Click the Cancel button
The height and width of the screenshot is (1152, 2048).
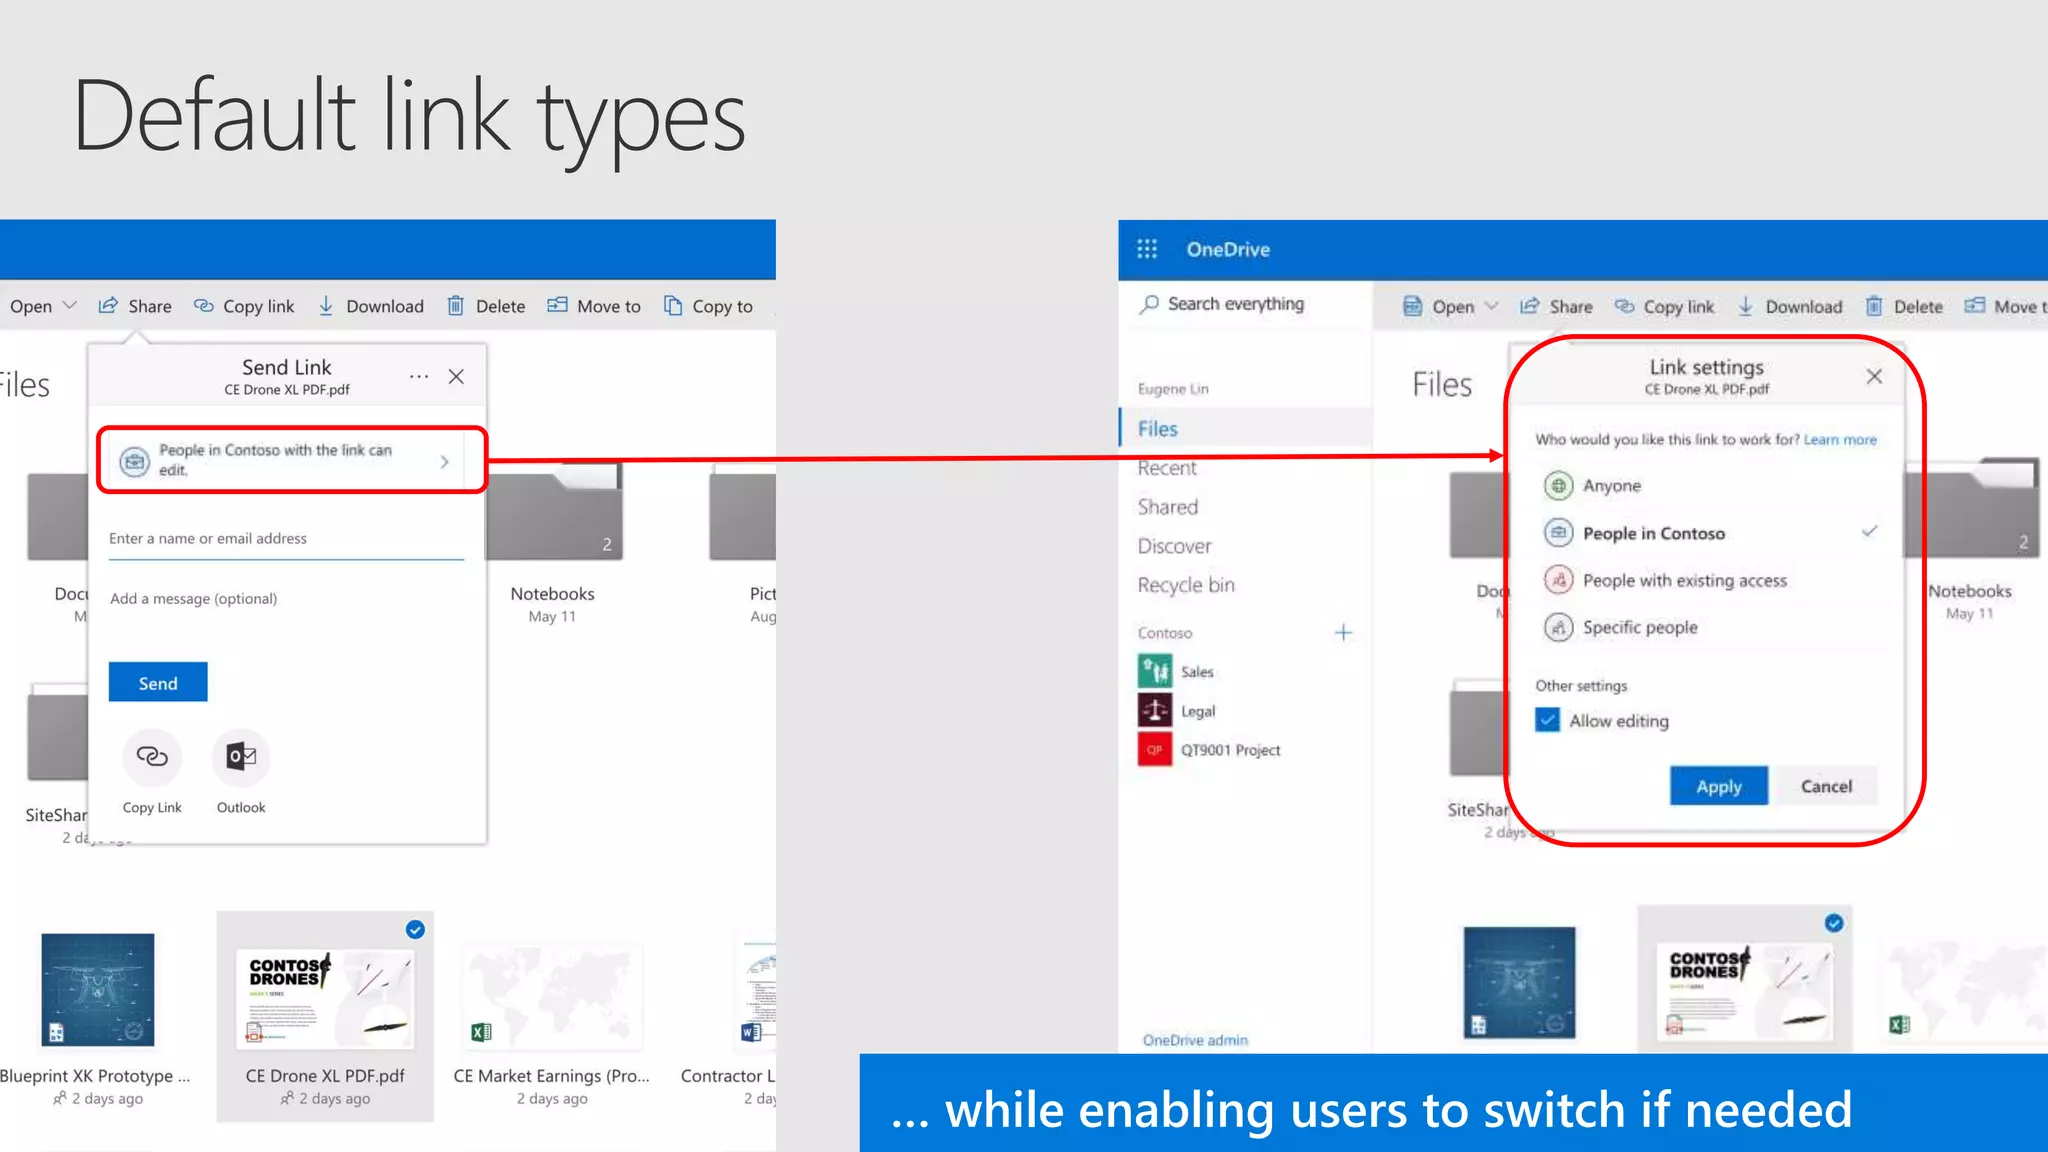(1826, 786)
